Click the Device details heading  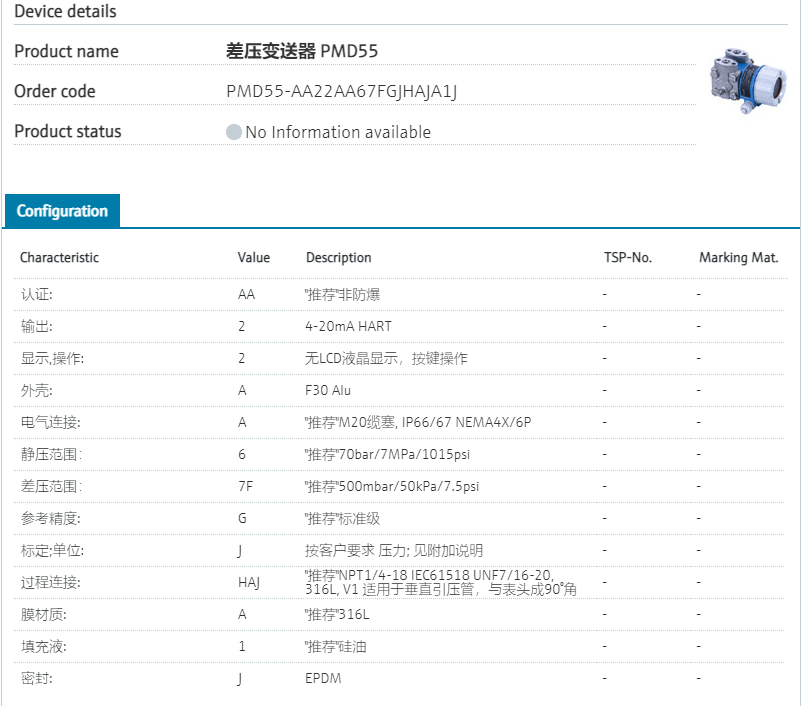pyautogui.click(x=65, y=12)
